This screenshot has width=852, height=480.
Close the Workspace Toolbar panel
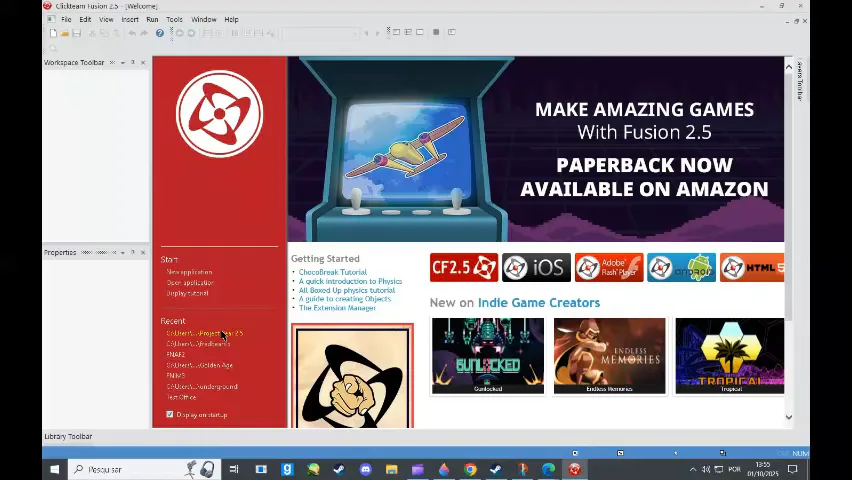click(143, 63)
